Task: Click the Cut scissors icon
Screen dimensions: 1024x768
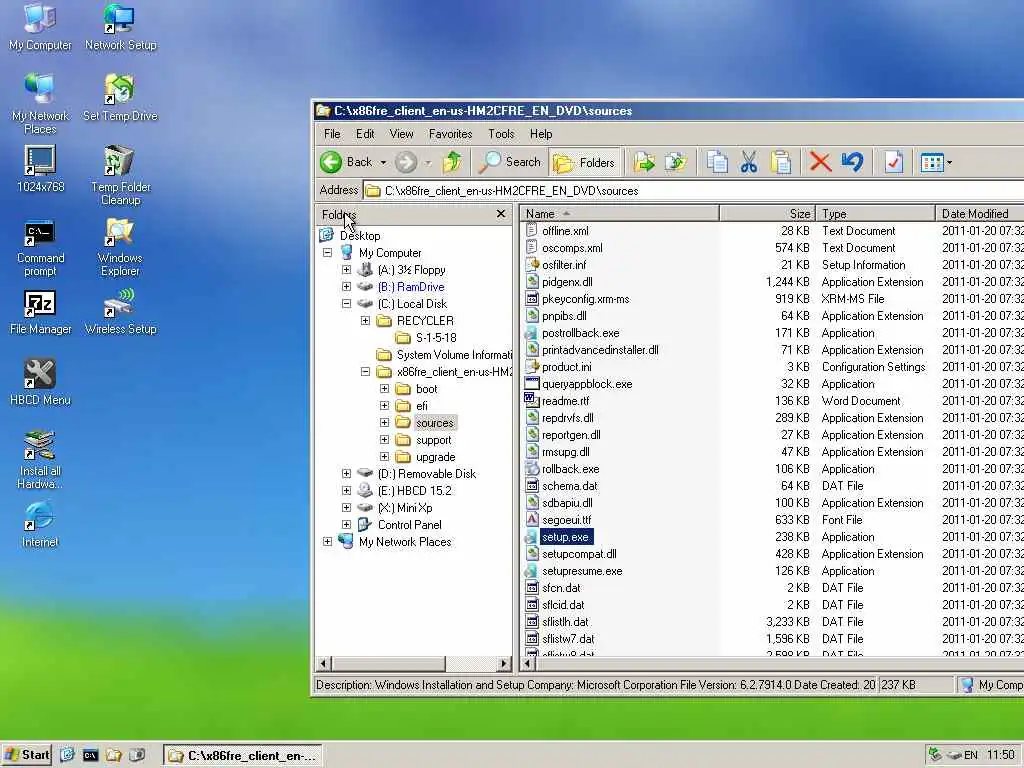Action: [749, 162]
